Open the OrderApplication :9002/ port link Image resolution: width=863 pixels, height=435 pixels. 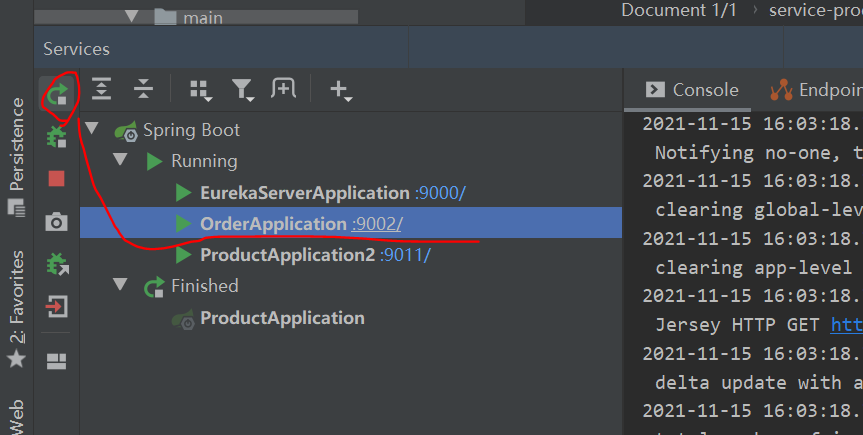click(x=376, y=224)
